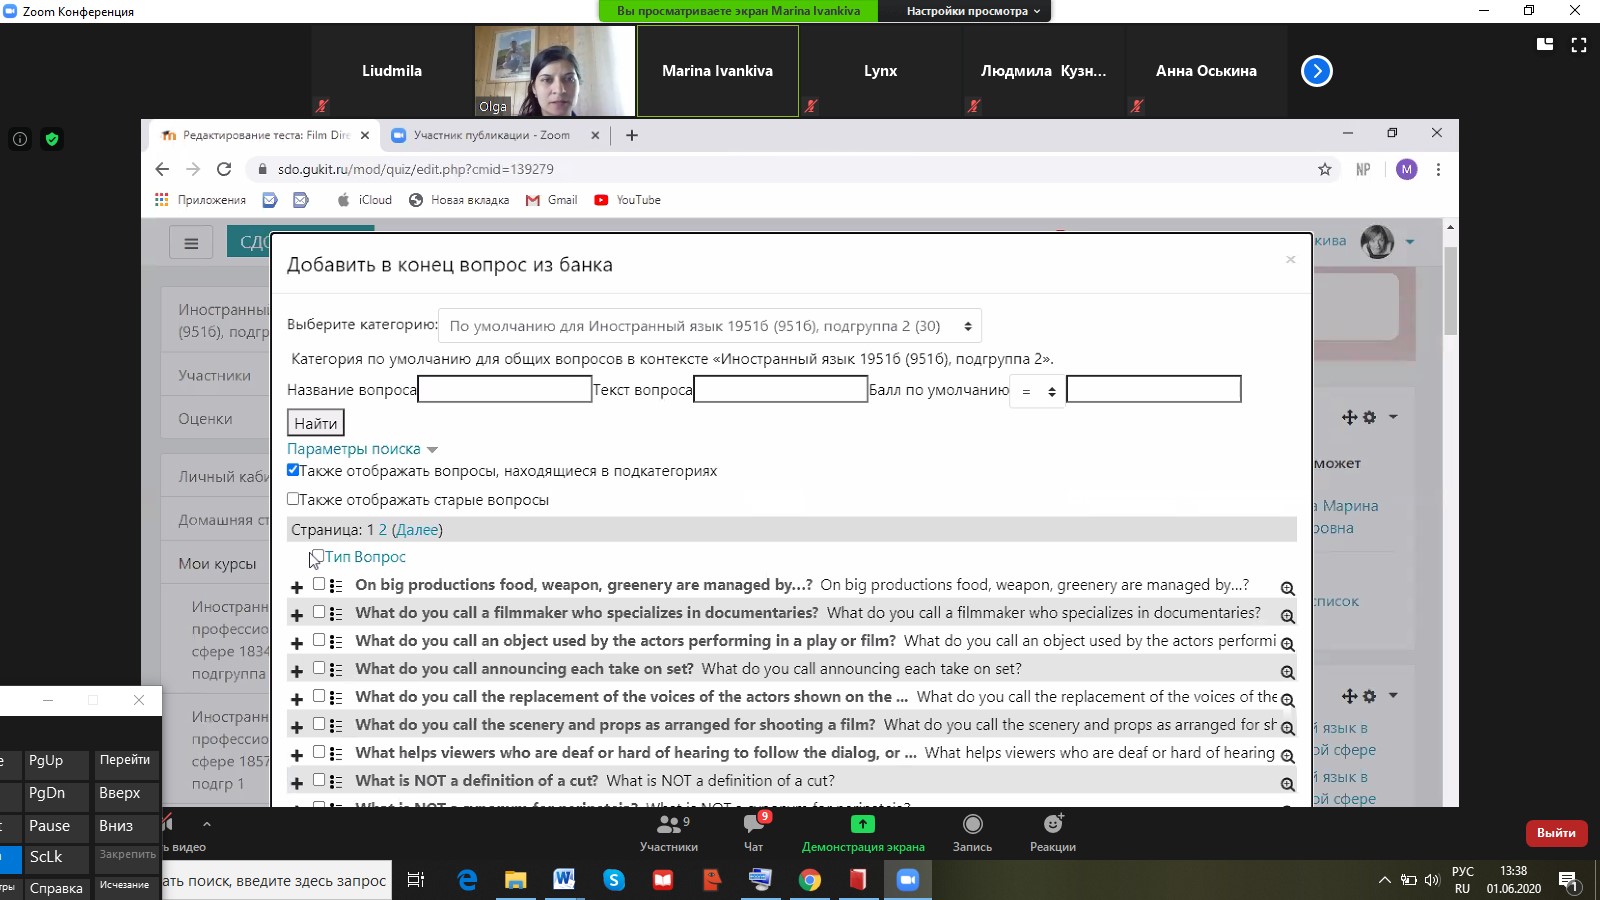
Task: Close the 'Добавить в конец вопрос из банка' dialog
Action: point(1291,260)
